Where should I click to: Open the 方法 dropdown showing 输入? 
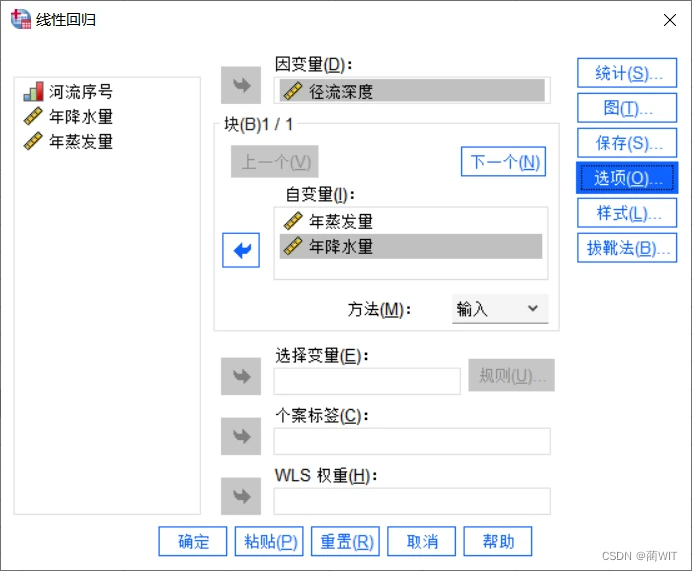click(500, 309)
